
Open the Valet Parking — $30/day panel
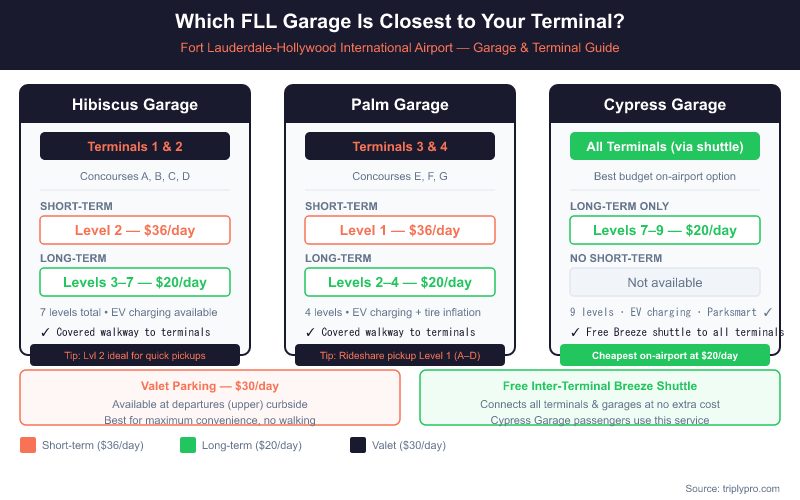click(x=210, y=398)
